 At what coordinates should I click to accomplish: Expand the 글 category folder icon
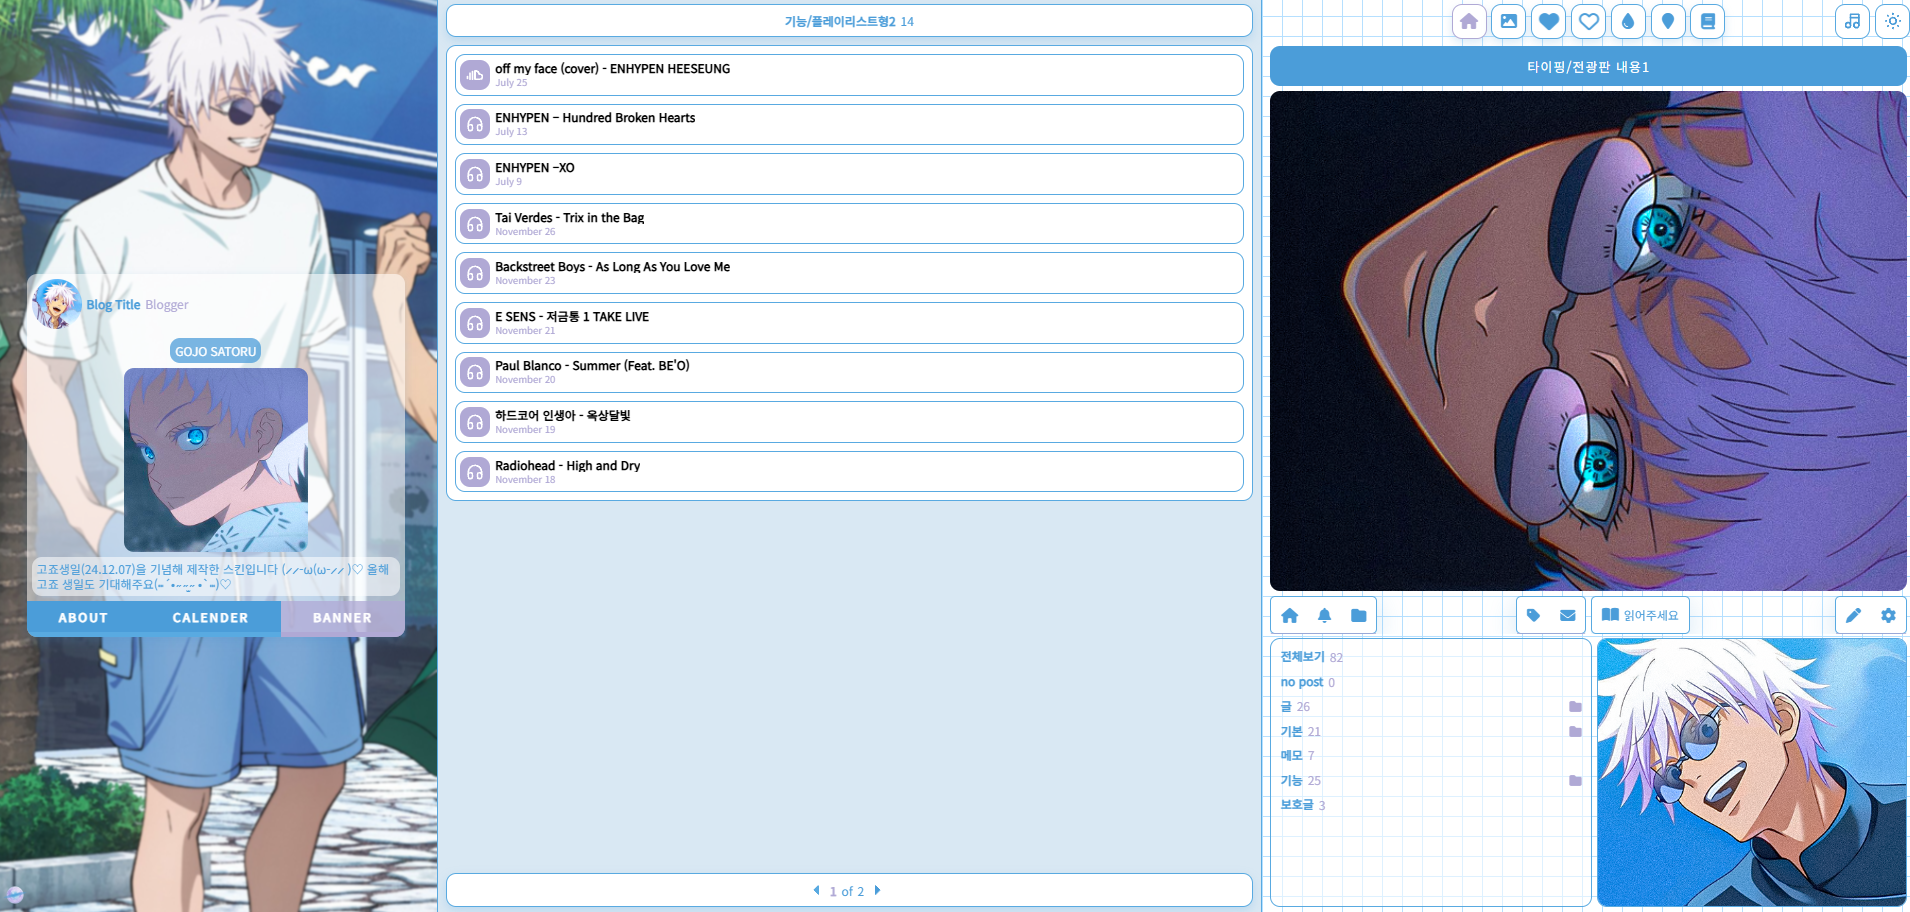(x=1575, y=707)
